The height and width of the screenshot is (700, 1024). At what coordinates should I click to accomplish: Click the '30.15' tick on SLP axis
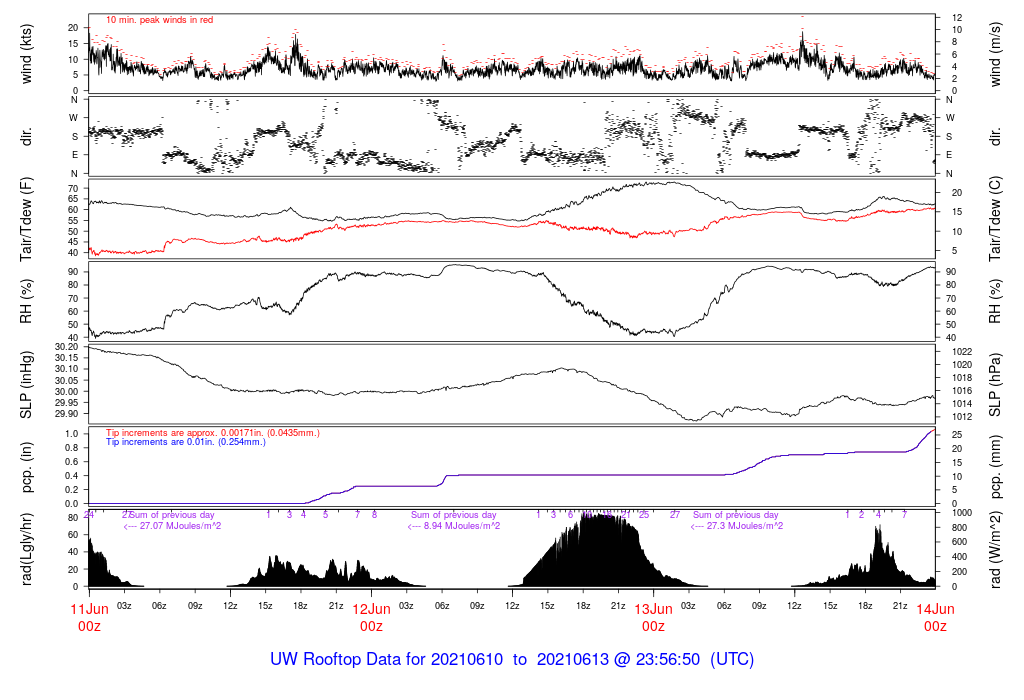click(67, 358)
